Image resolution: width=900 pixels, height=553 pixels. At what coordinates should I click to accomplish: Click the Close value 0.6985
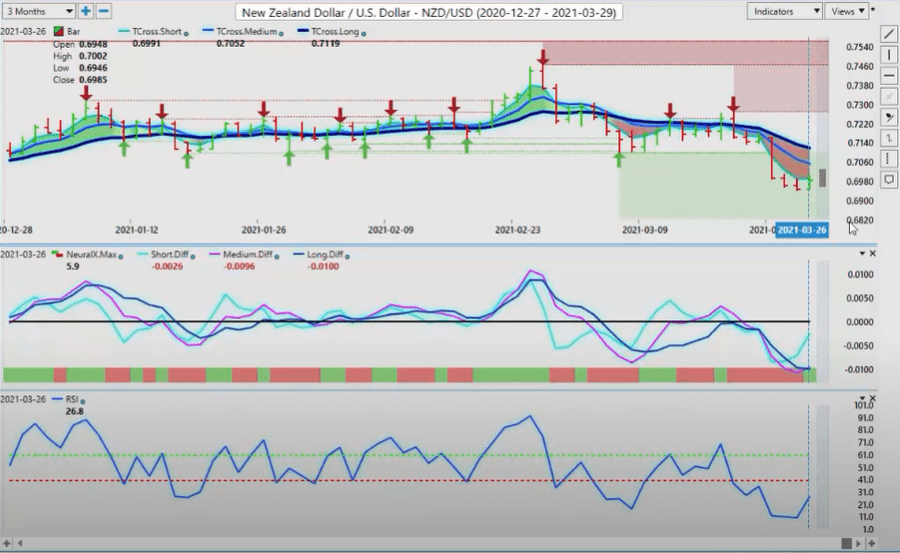pyautogui.click(x=93, y=80)
